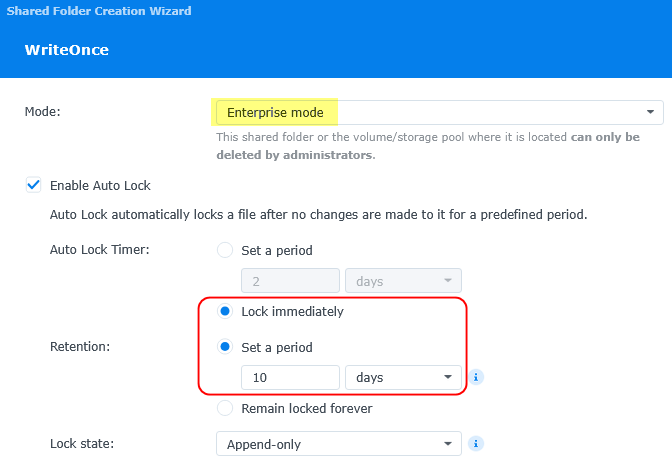Select Auto Lock Timer 'Set a period' radio
Screen dimensions: 672x462
pyautogui.click(x=225, y=250)
